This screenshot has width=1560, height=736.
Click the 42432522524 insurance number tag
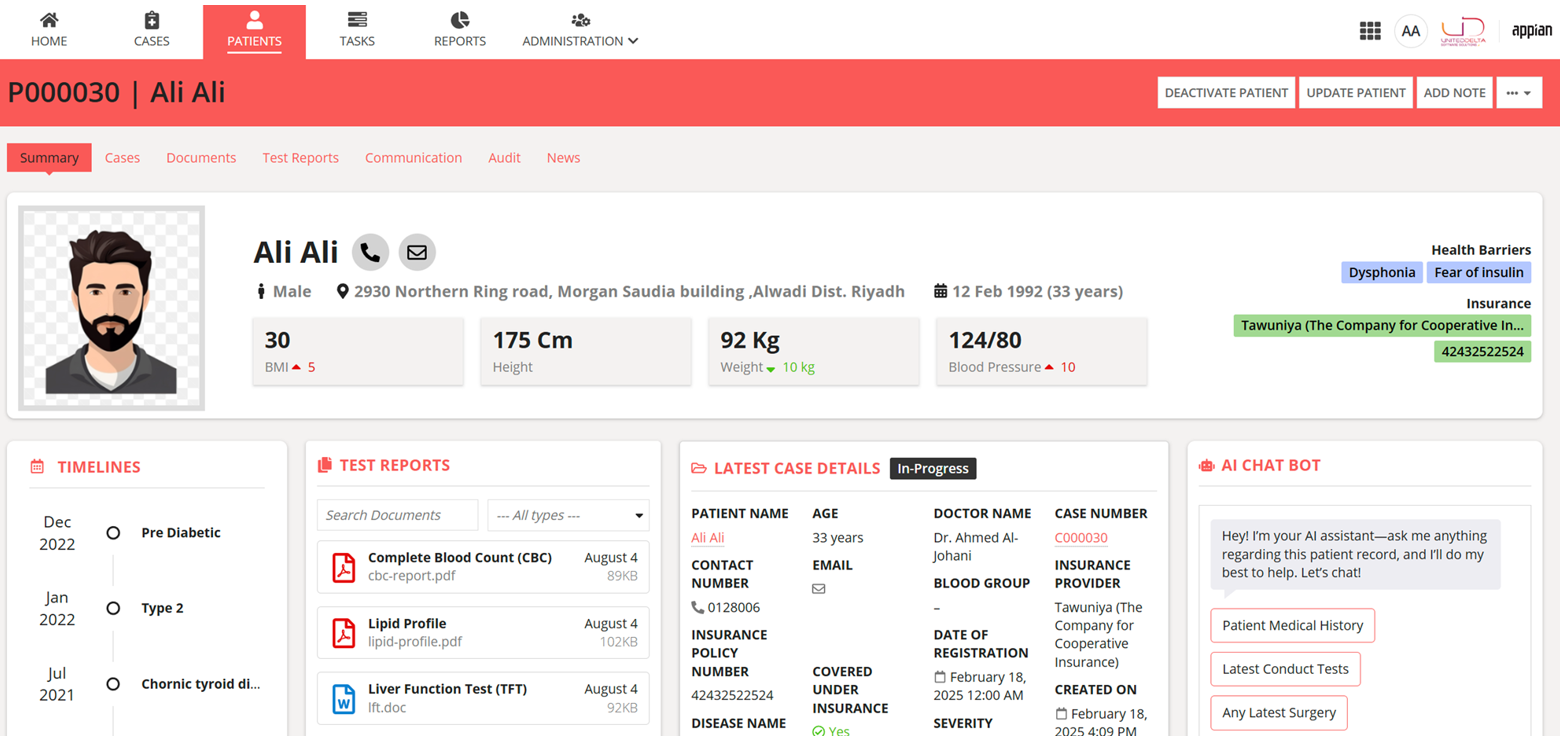click(1482, 352)
